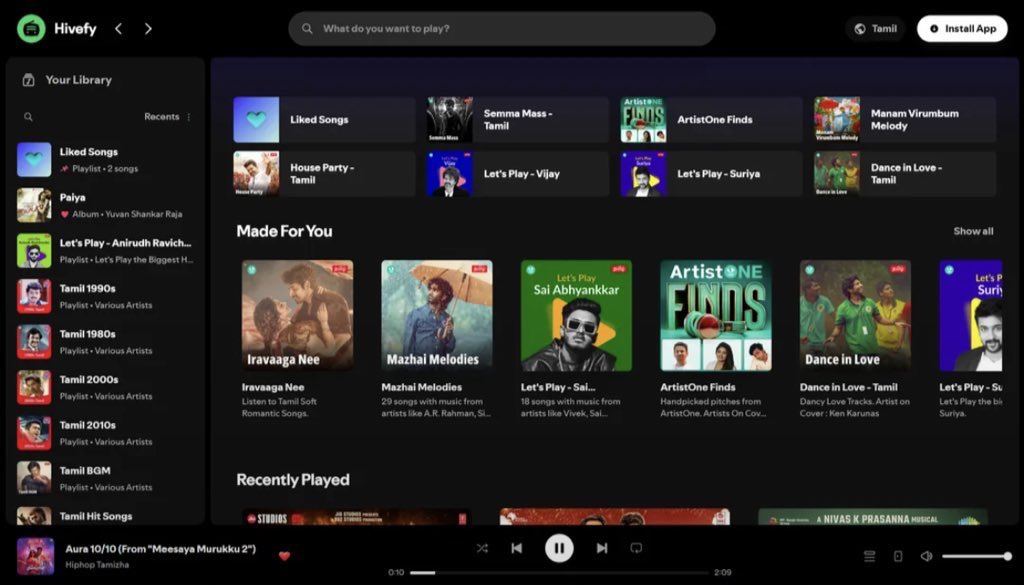Skip to next track
This screenshot has height=585, width=1024.
602,548
